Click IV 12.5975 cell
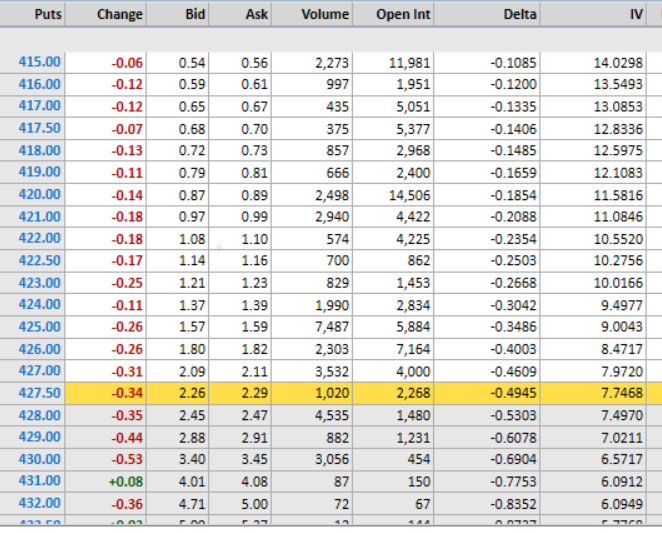The width and height of the screenshot is (662, 533). pos(618,151)
